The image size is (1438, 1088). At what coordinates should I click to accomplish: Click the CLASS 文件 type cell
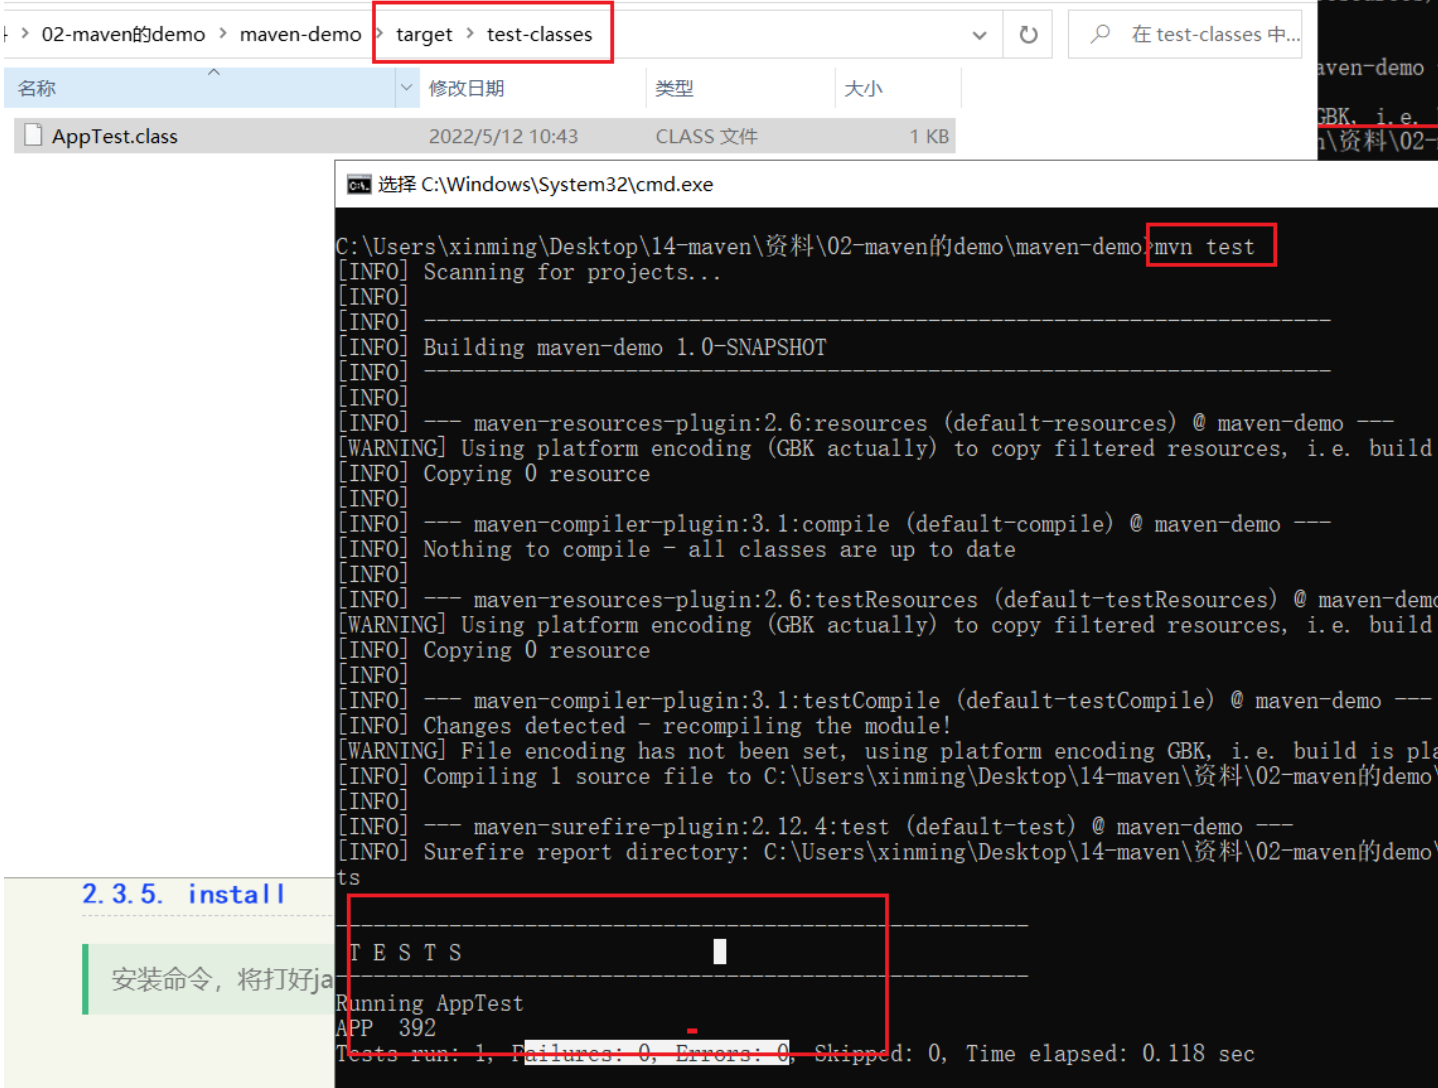(x=706, y=136)
